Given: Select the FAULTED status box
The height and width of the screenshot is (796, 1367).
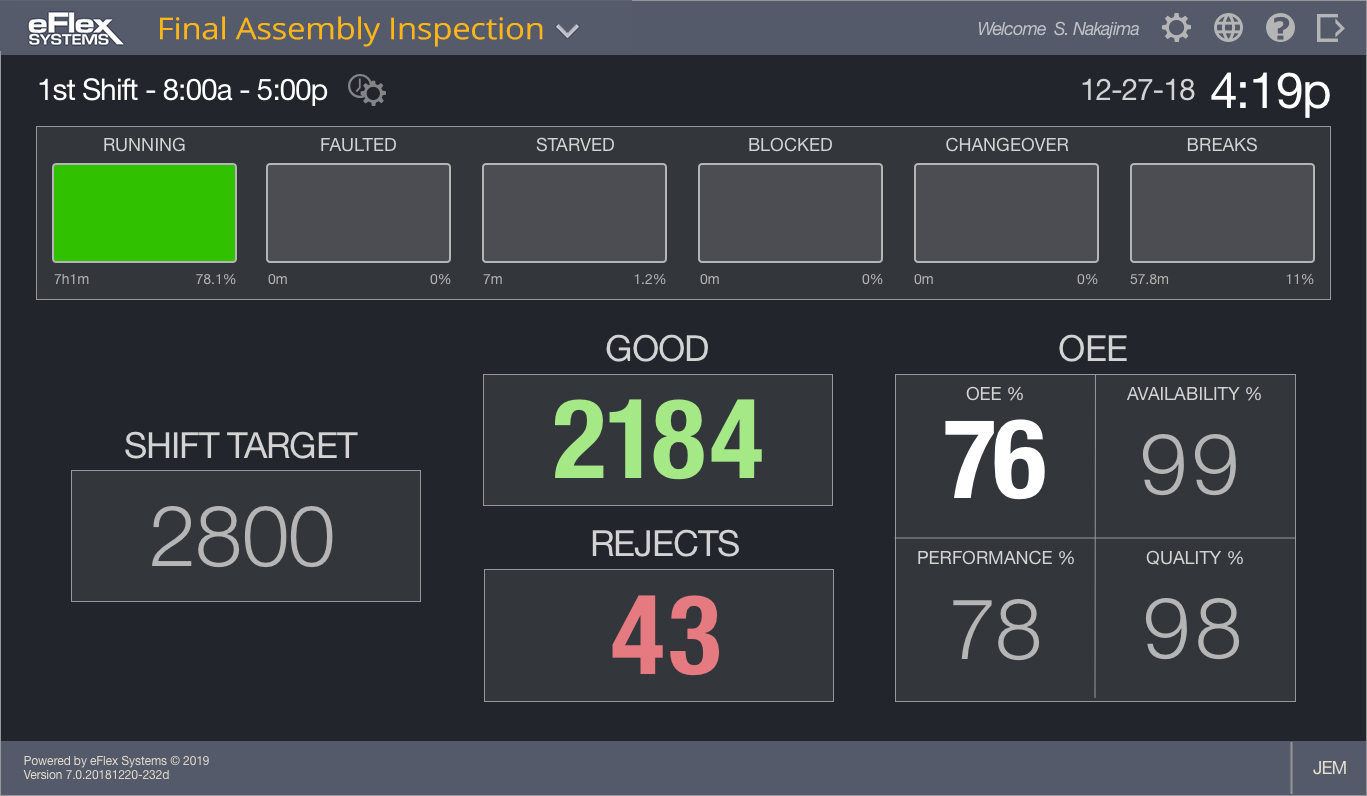Looking at the screenshot, I should point(358,213).
